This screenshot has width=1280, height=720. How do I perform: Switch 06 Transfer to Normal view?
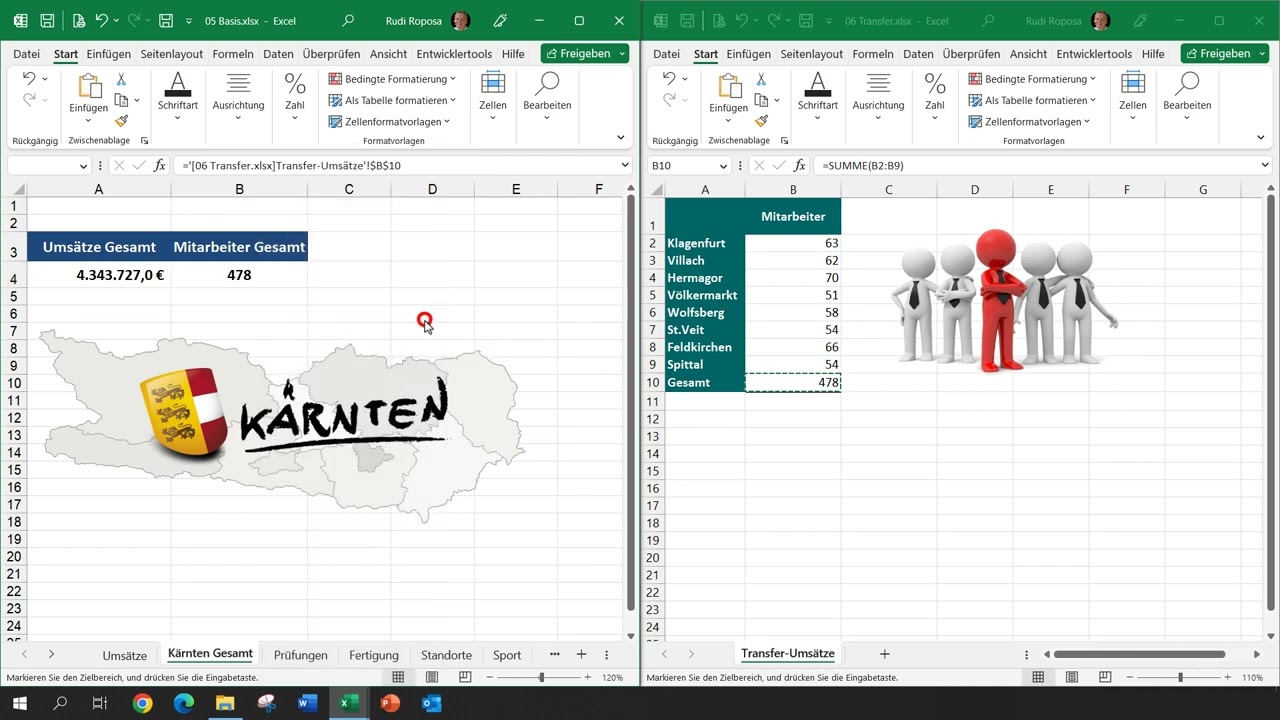tap(1038, 677)
